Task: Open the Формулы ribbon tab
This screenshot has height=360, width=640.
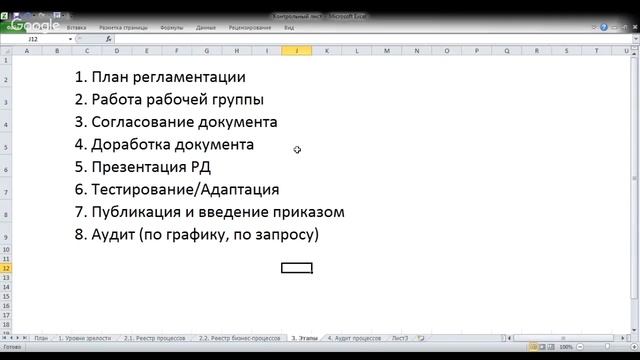Action: (172, 28)
